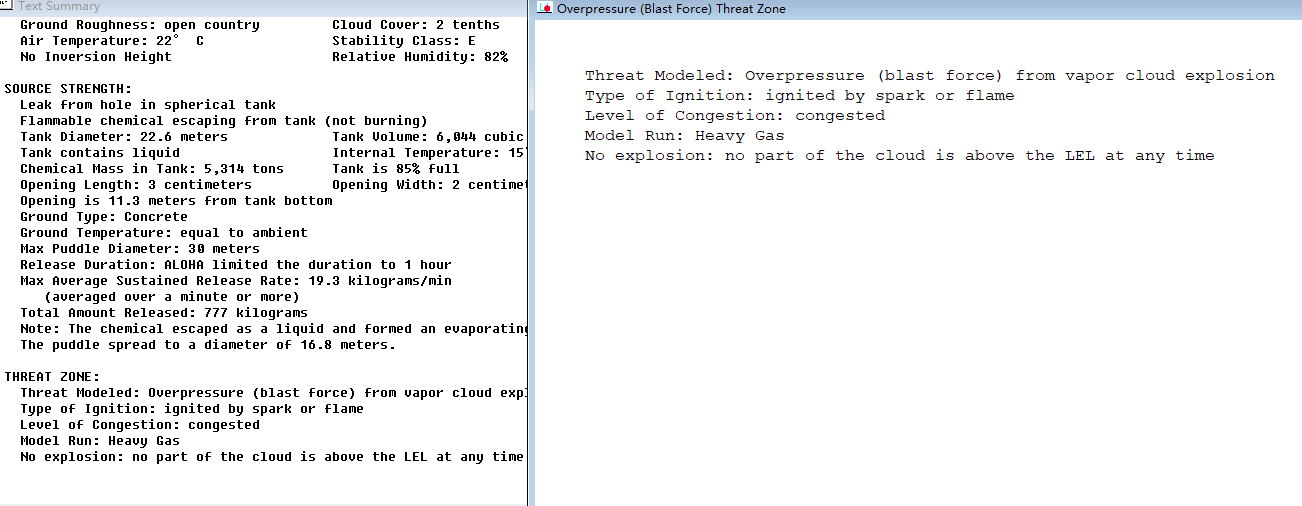Click 'Level of Congestion' in Threat Zone window
The height and width of the screenshot is (506, 1302).
tap(735, 116)
